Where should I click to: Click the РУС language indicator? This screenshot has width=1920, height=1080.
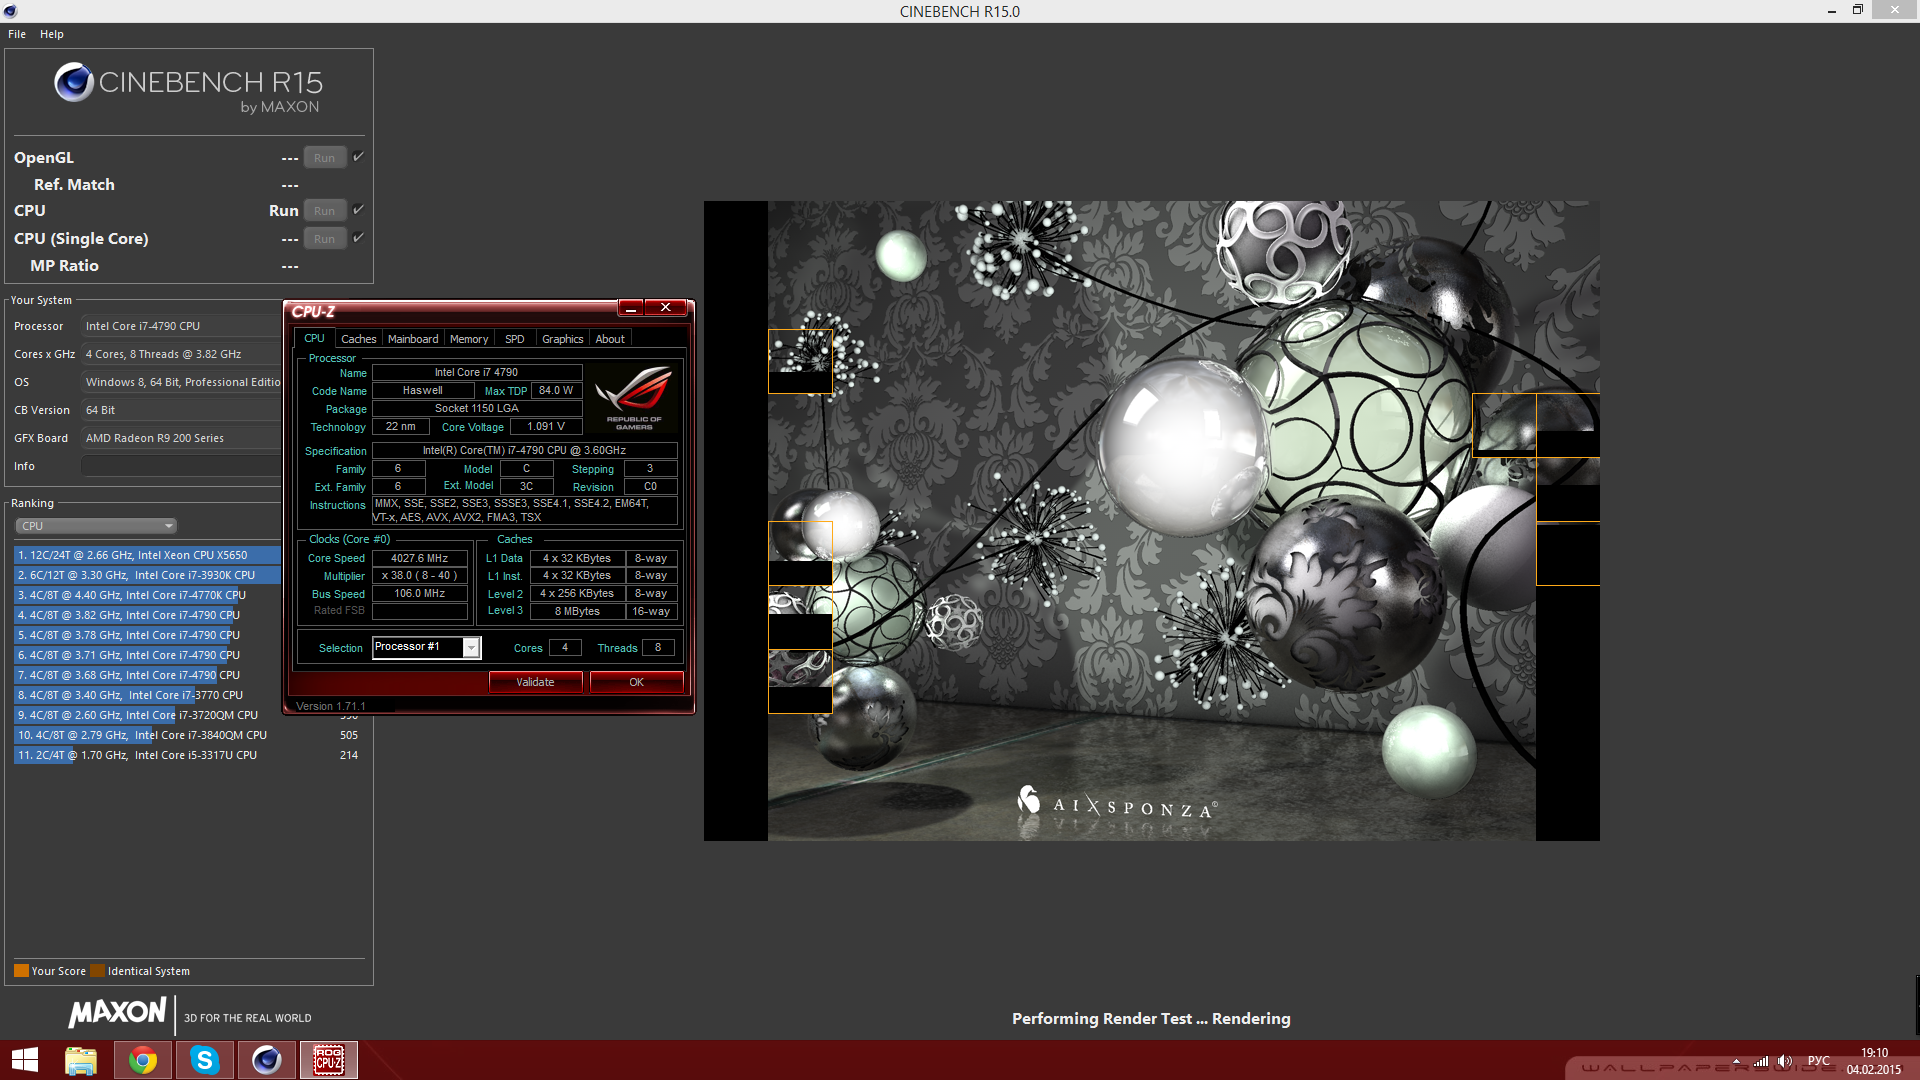1819,1061
